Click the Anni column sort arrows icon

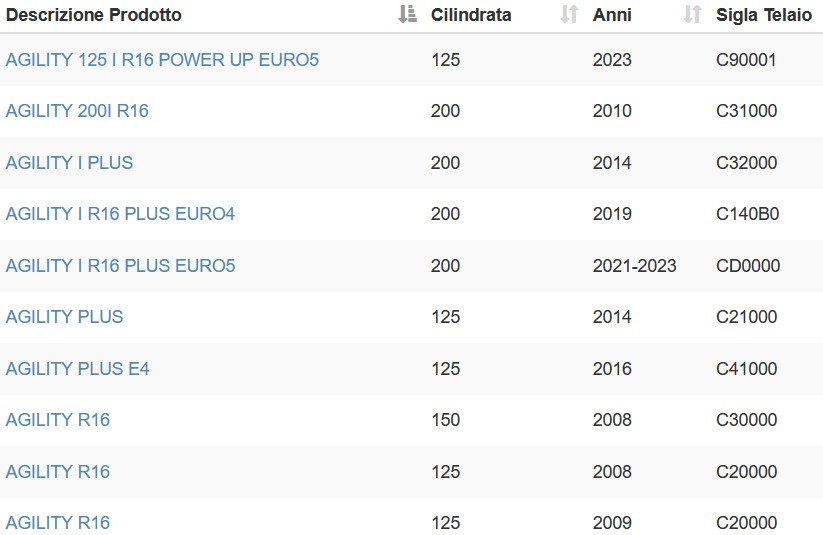click(x=692, y=14)
